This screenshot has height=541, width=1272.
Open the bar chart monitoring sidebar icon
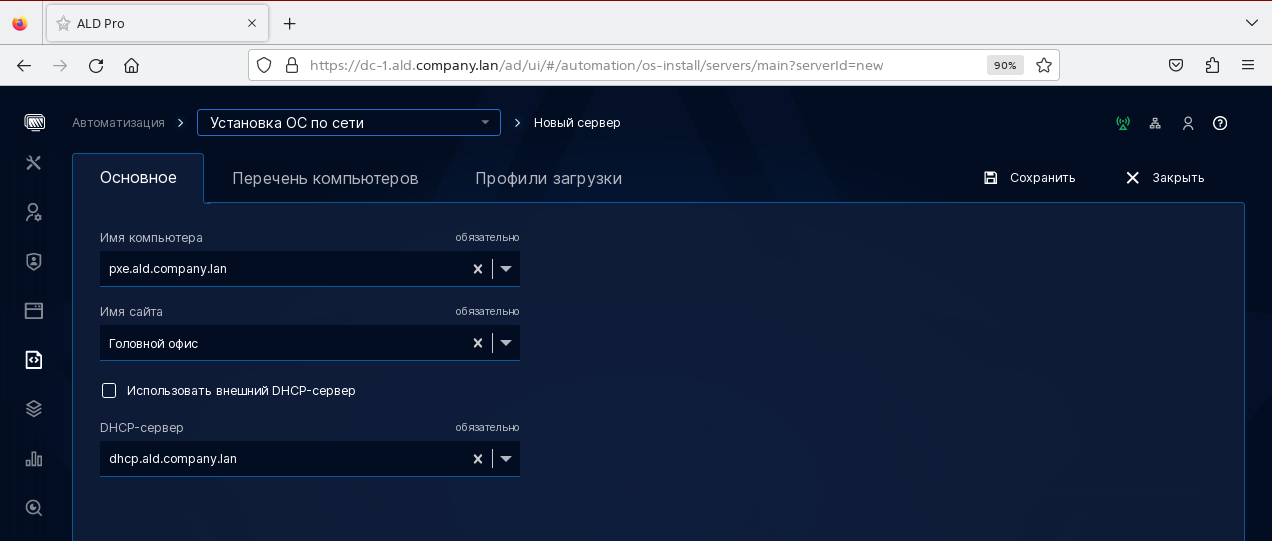(34, 458)
